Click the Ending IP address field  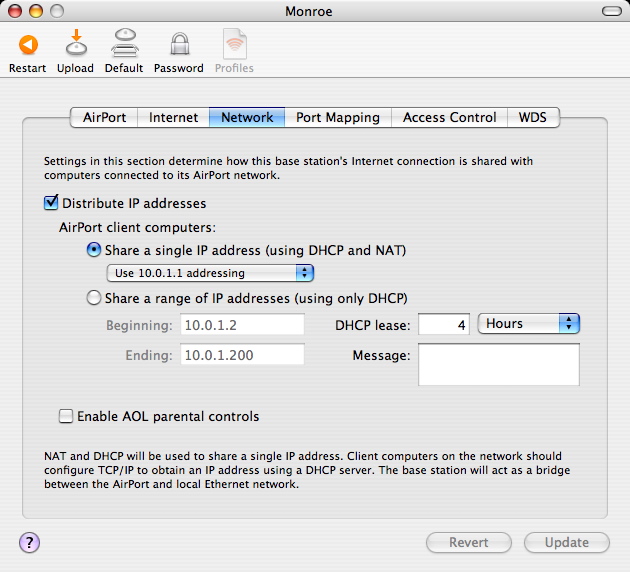tap(242, 354)
